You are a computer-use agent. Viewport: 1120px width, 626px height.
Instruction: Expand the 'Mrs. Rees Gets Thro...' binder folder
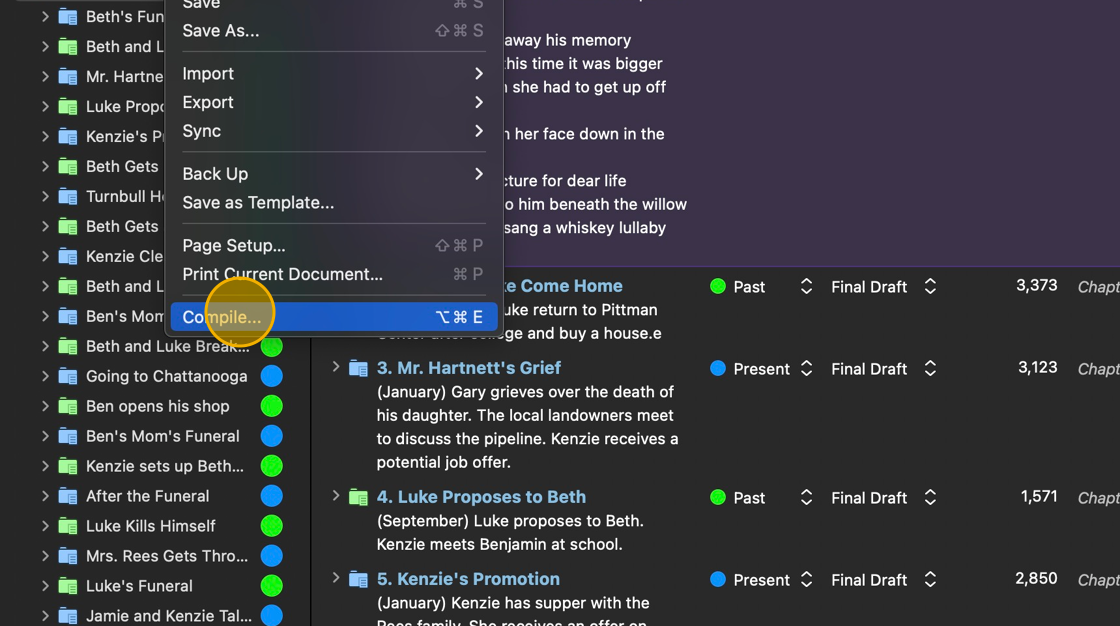click(x=45, y=556)
